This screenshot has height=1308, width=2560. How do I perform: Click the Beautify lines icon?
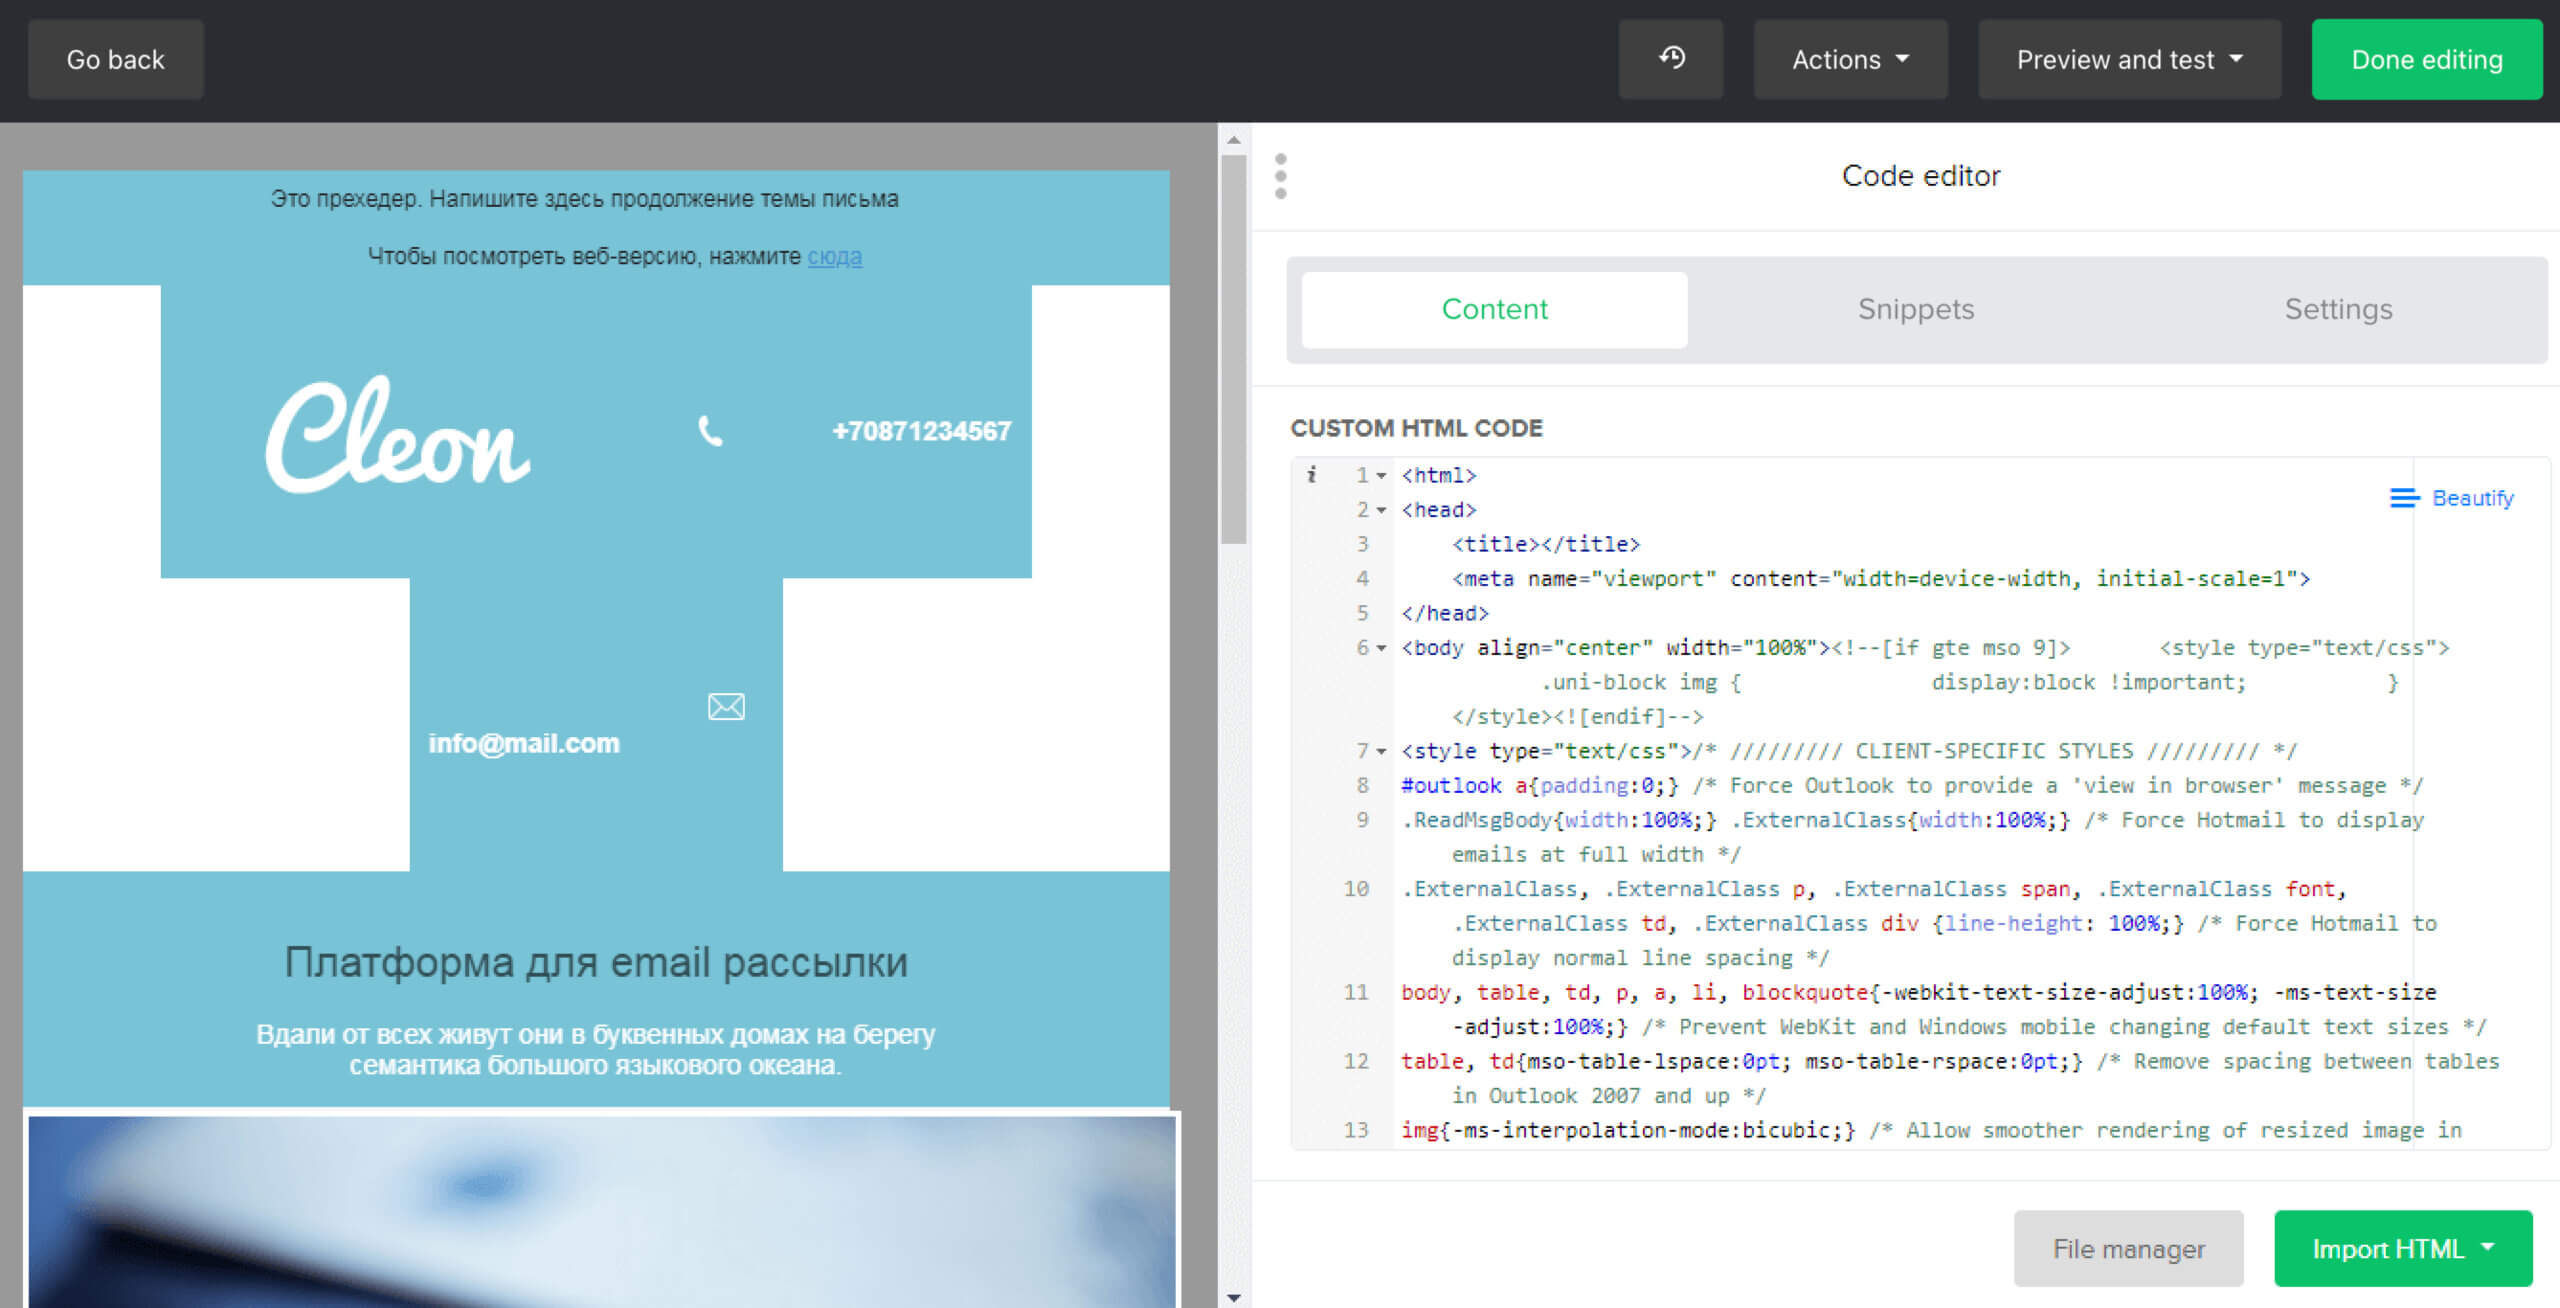click(2404, 498)
